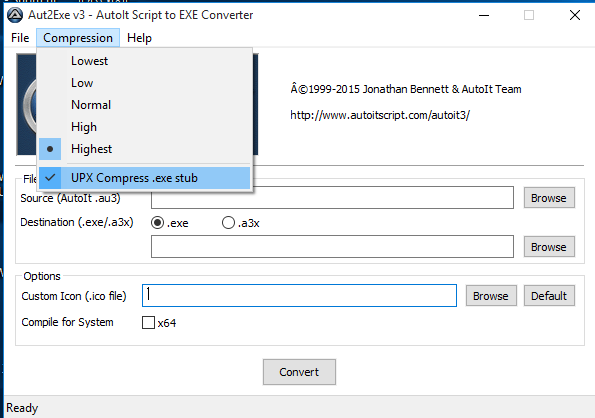Open the autoitscript.com URL text
This screenshot has width=595, height=418.
(380, 115)
